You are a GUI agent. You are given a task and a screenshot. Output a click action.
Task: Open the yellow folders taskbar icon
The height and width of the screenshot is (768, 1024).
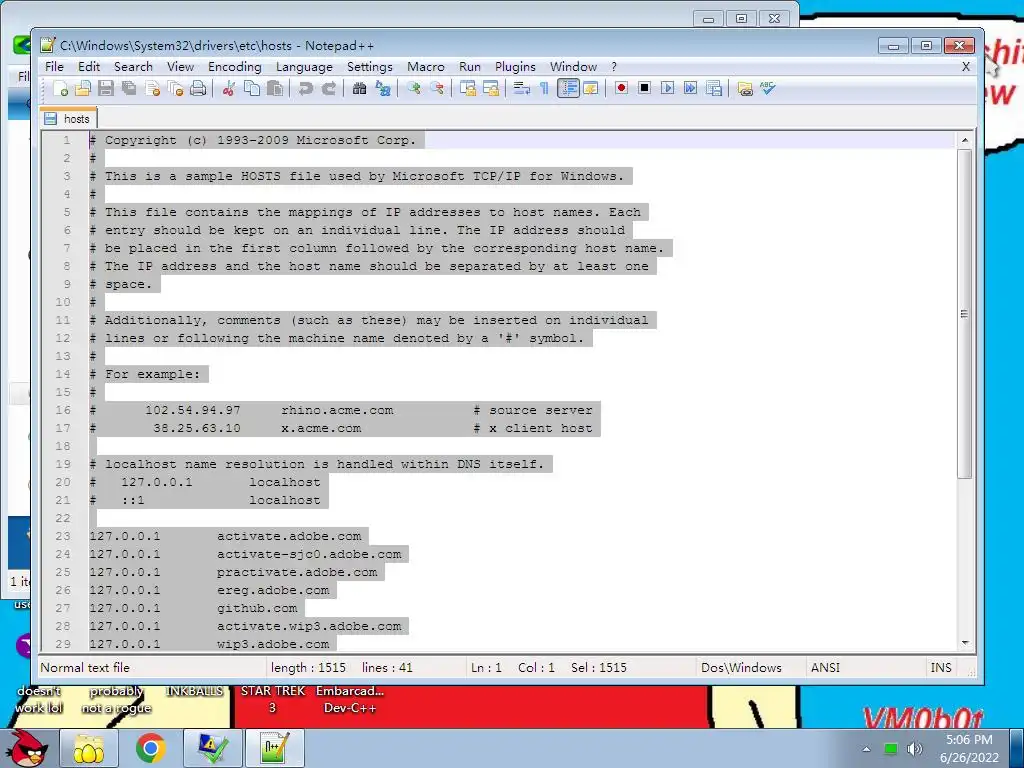coord(89,748)
